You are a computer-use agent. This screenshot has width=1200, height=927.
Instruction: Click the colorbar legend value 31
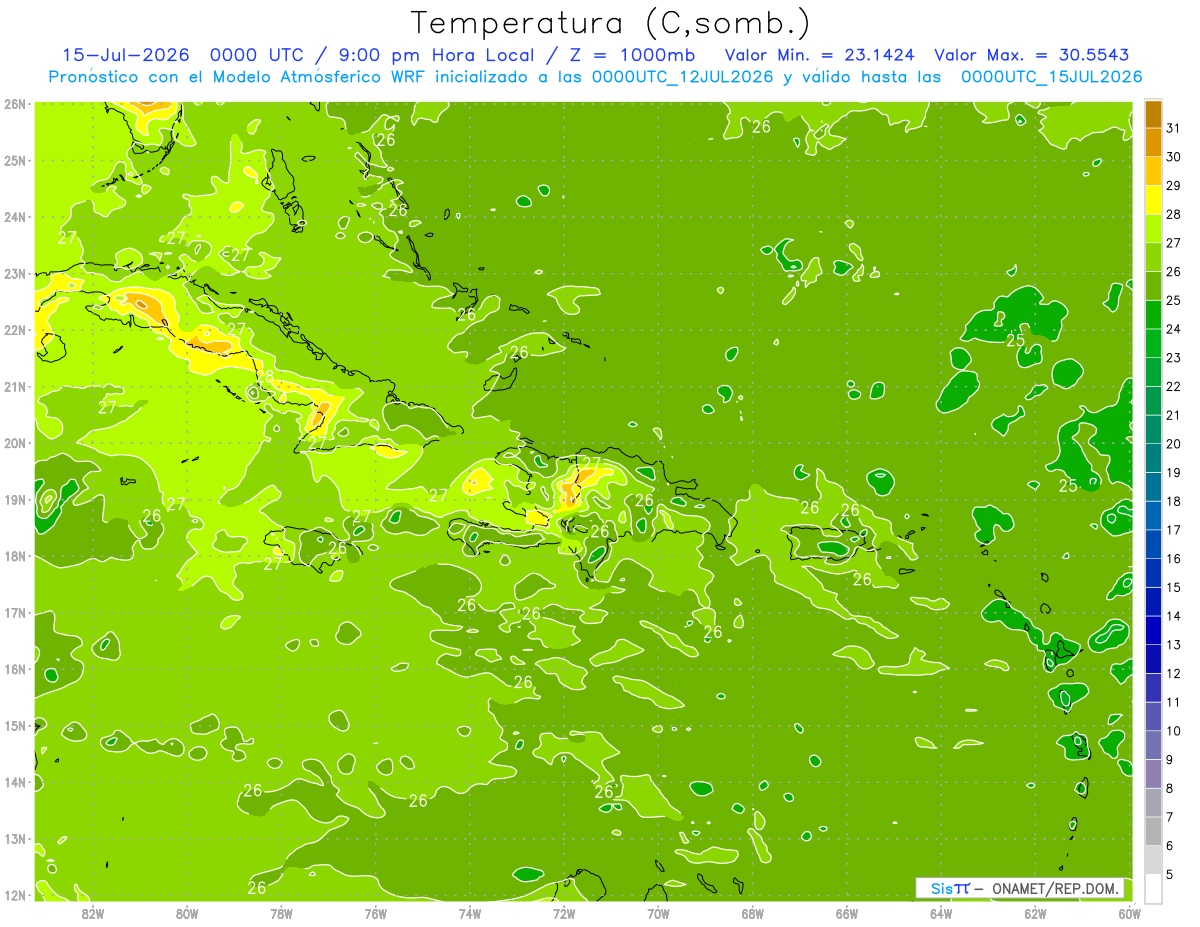(x=1174, y=127)
